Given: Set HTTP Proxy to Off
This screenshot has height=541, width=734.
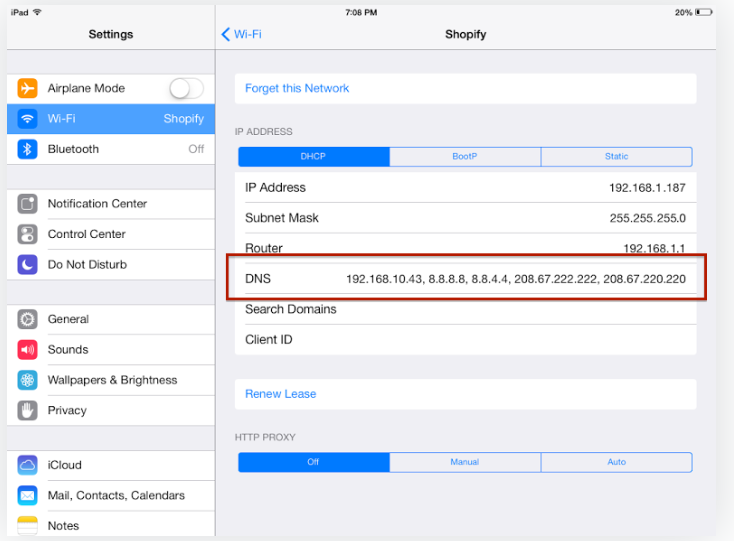Looking at the screenshot, I should pyautogui.click(x=314, y=462).
